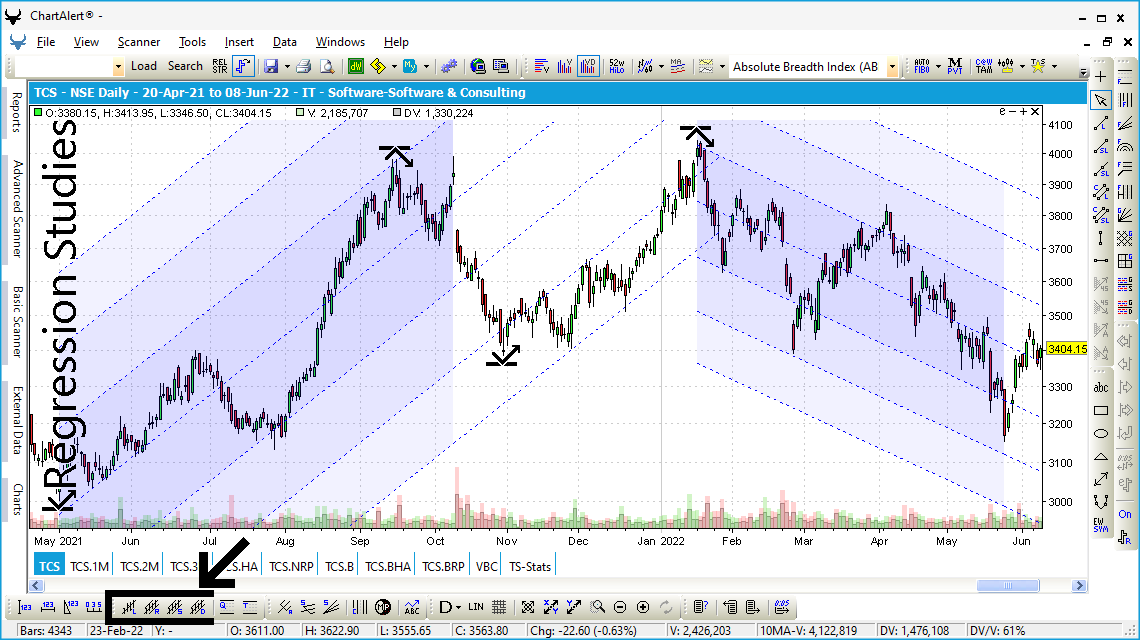Click into the symbol entry field
The image size is (1140, 640).
pyautogui.click(x=64, y=67)
